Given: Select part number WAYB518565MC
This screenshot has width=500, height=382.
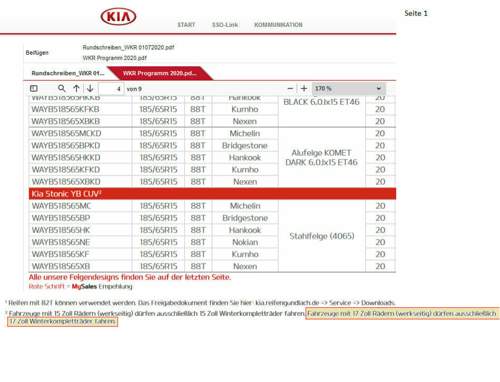Looking at the screenshot, I should (x=61, y=206).
